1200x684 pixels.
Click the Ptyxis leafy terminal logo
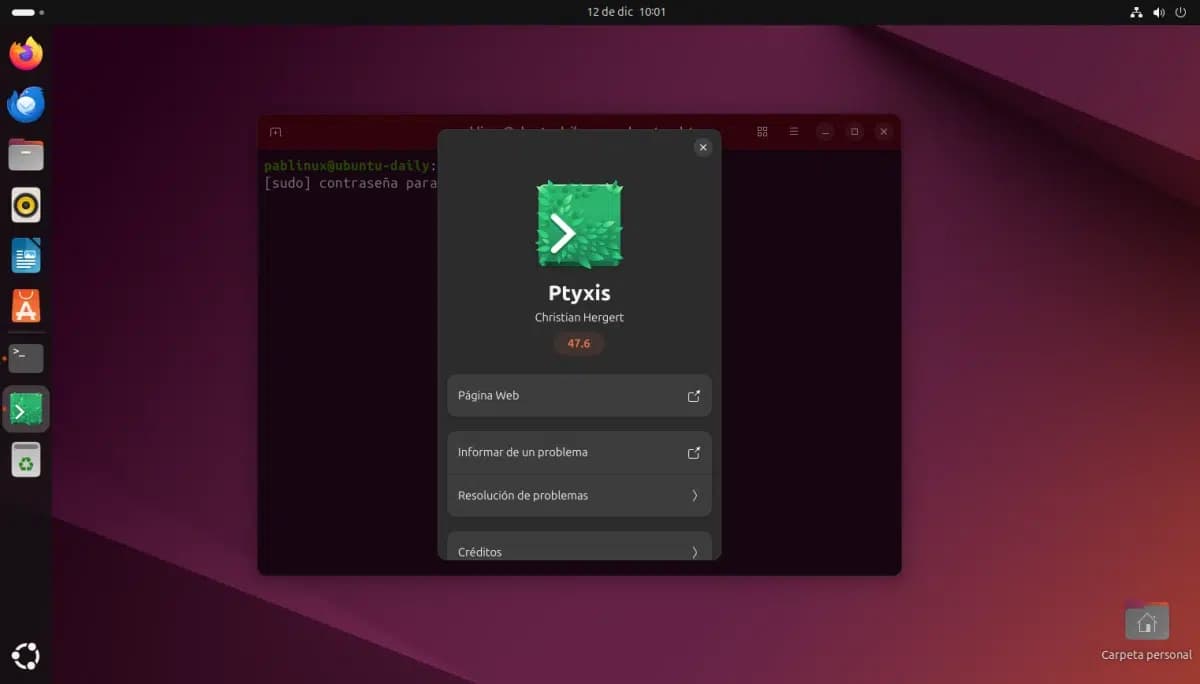point(579,225)
